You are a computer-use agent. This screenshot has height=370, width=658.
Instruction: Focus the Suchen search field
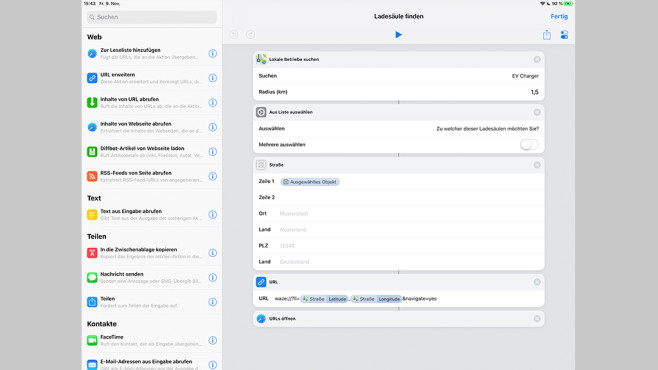pyautogui.click(x=151, y=17)
